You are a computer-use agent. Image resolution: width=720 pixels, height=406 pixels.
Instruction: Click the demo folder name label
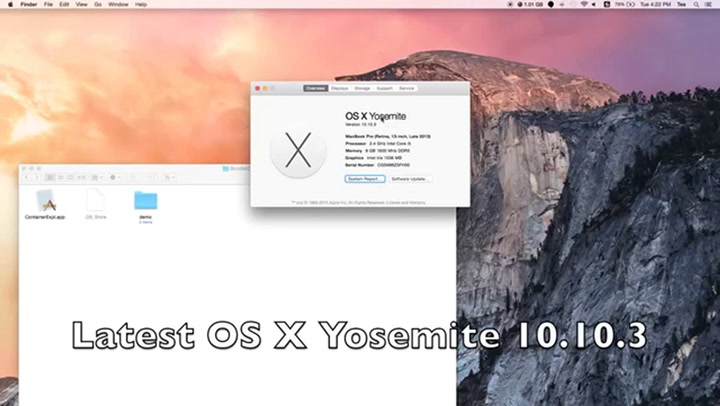pos(146,217)
